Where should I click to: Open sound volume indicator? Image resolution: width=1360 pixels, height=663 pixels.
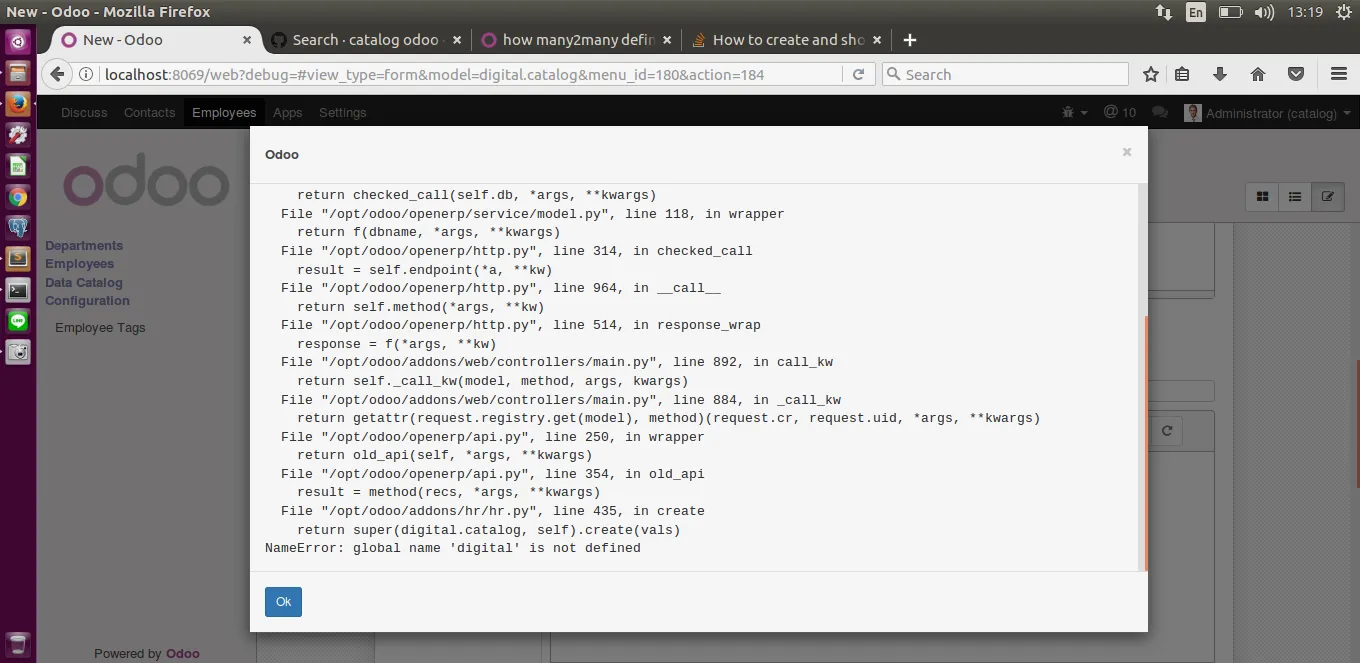click(1264, 12)
